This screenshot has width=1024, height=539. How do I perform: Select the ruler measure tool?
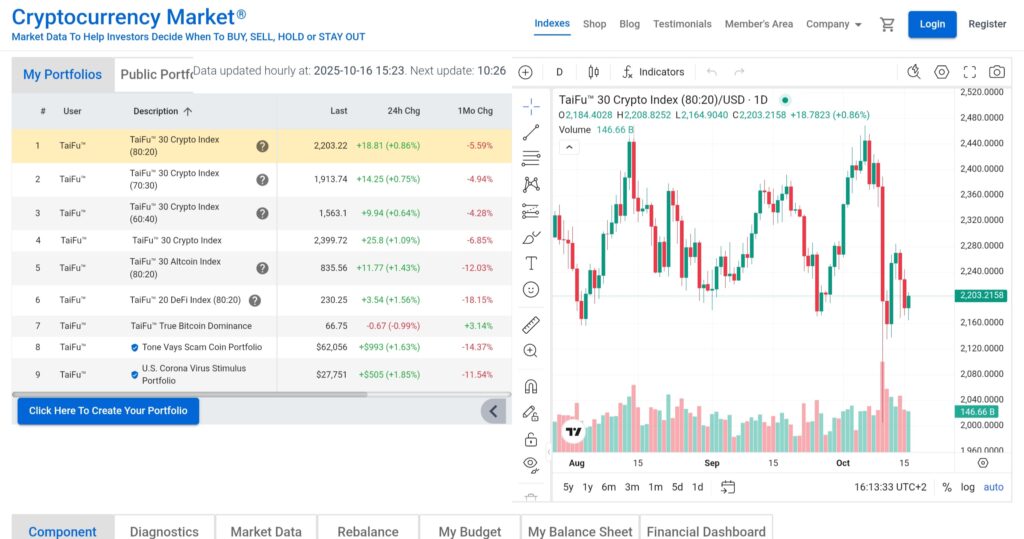click(x=531, y=325)
